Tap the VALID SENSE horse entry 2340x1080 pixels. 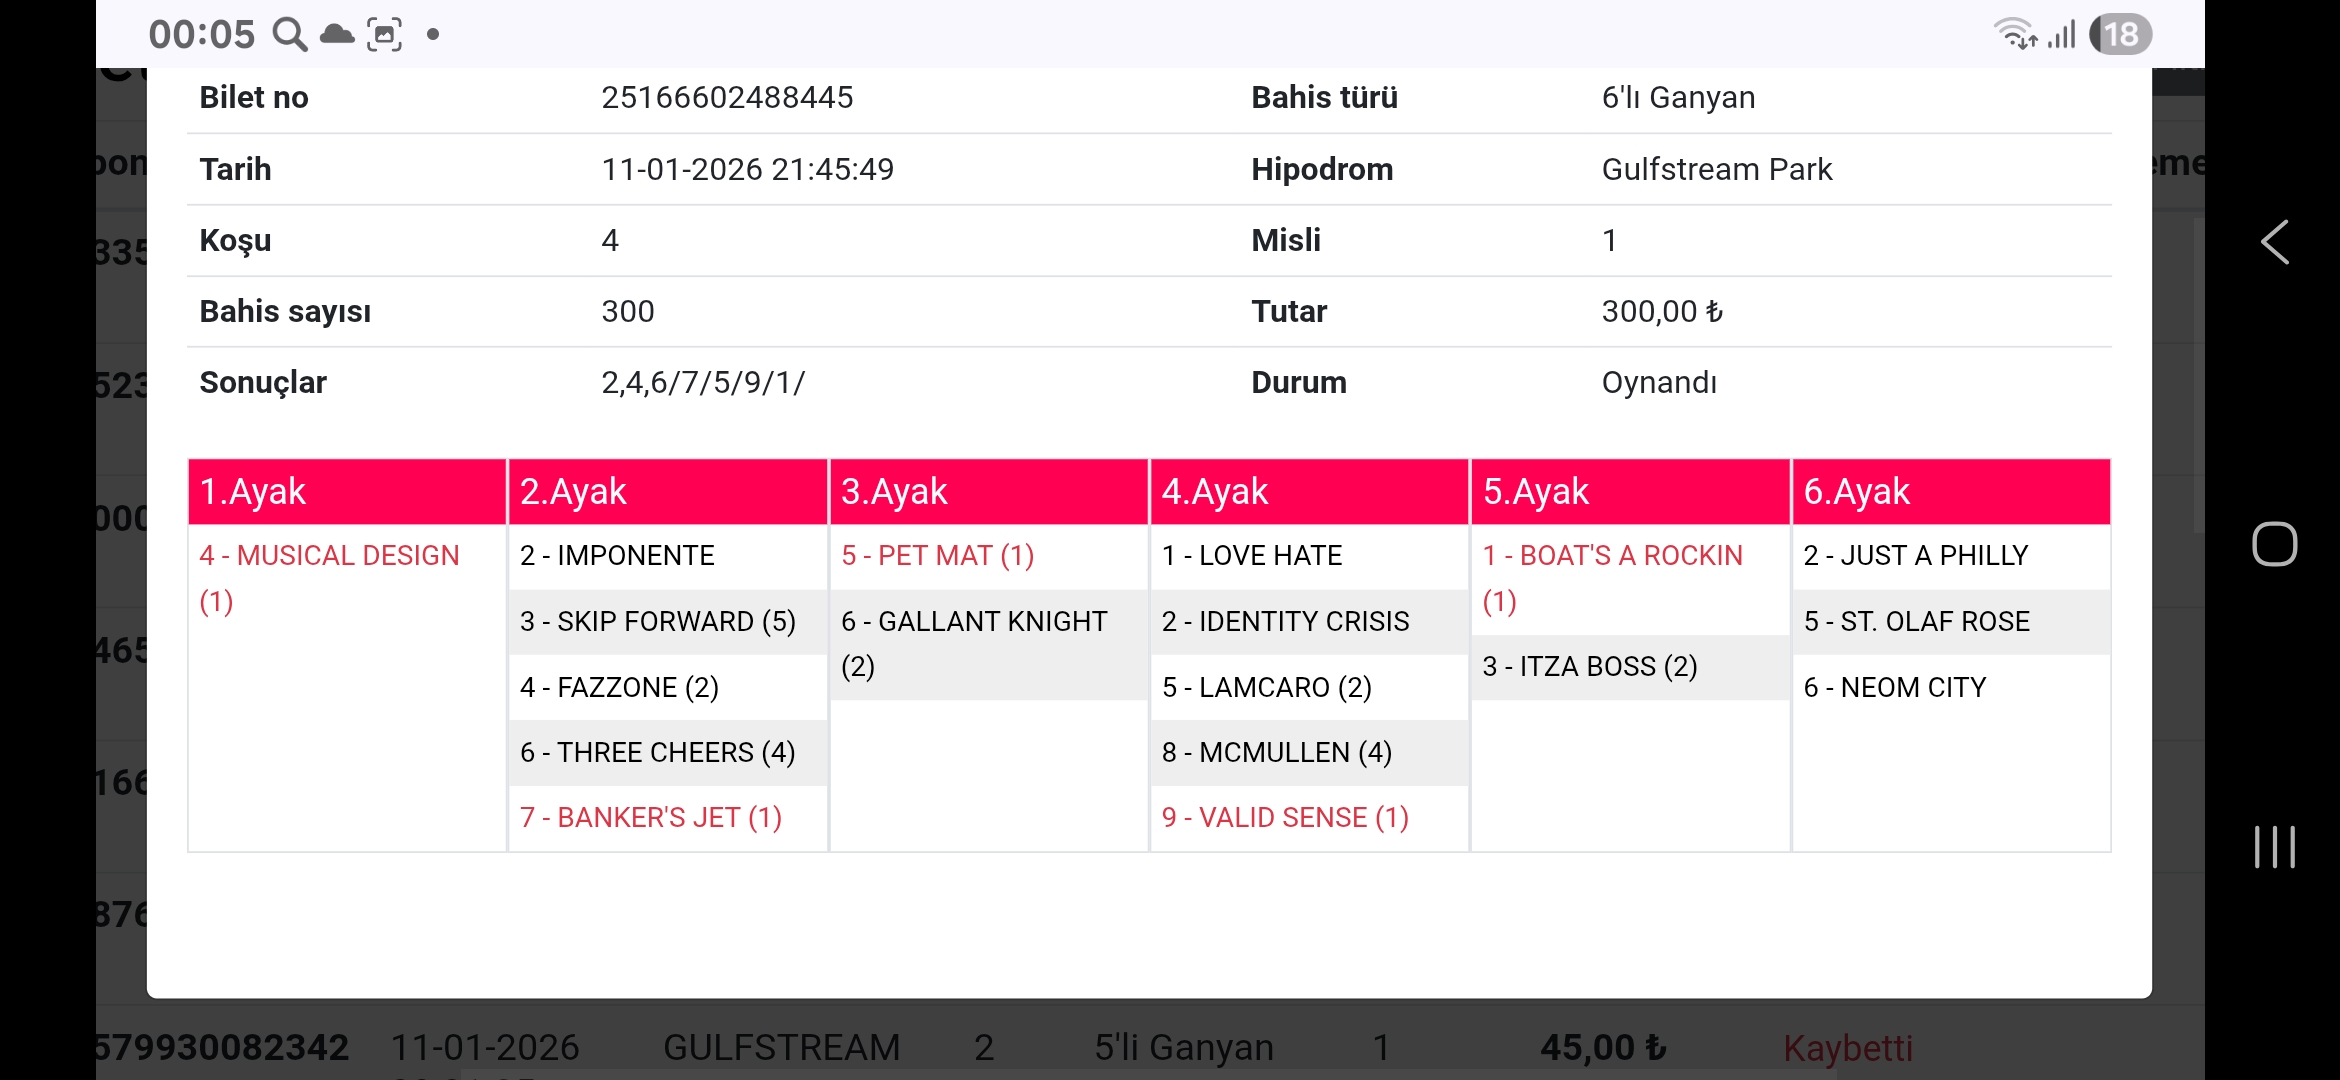pos(1285,817)
